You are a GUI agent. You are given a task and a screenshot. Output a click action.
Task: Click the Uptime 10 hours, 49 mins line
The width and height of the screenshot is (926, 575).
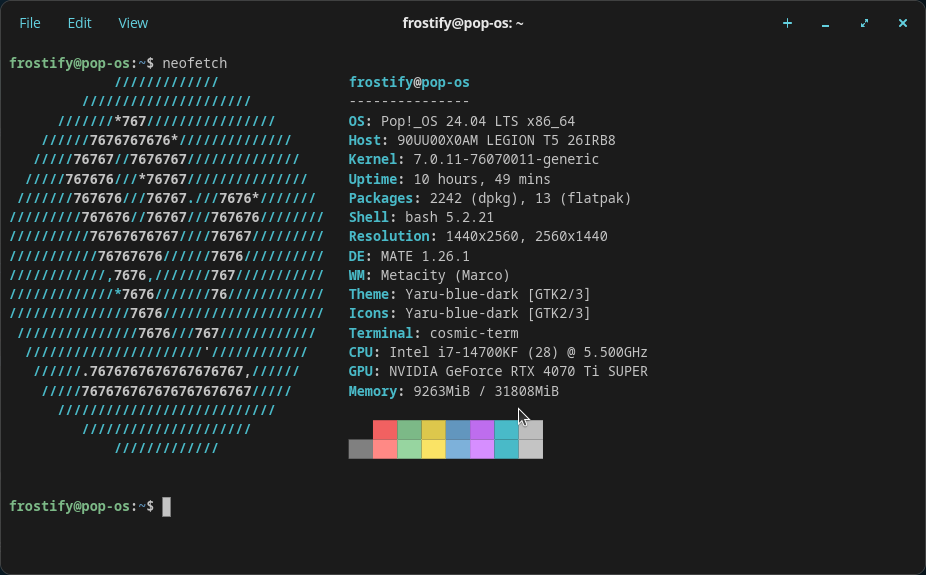tap(449, 179)
